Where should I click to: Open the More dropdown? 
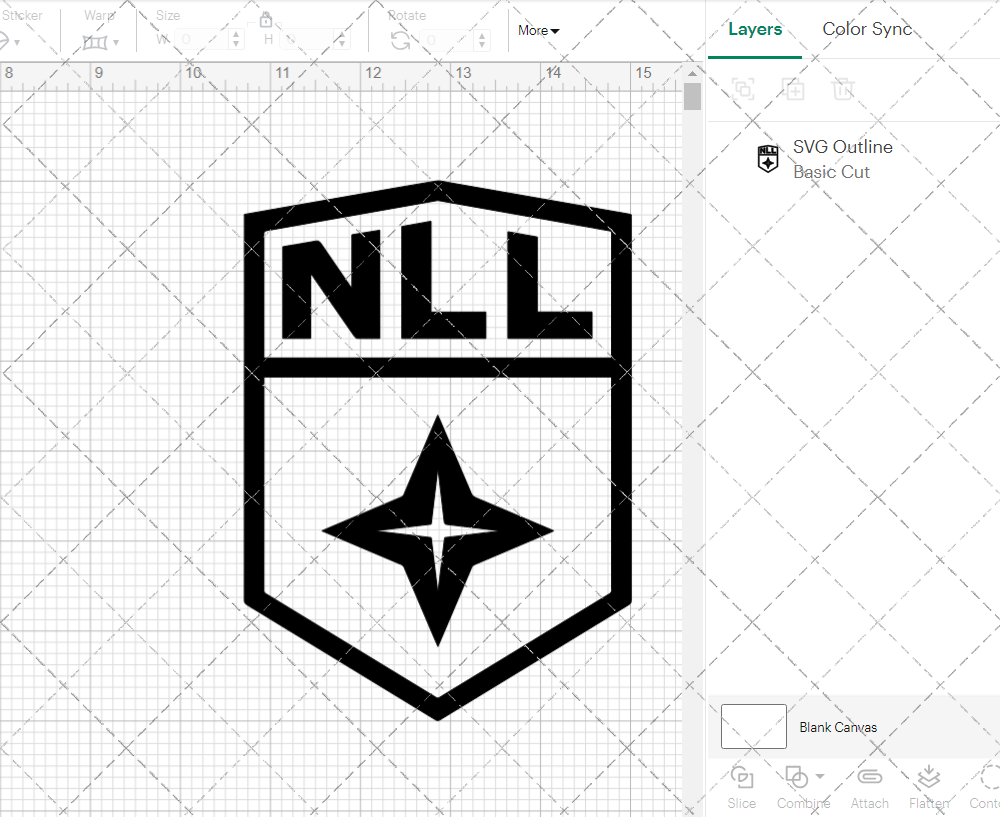click(537, 30)
